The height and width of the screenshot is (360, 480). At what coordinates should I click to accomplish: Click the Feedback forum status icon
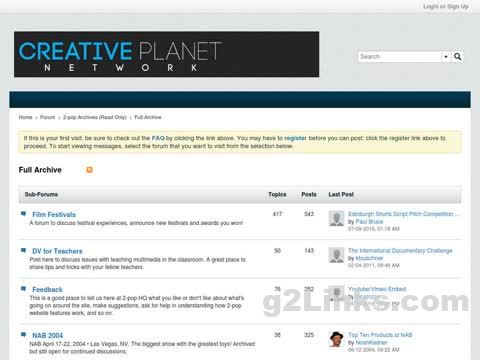pos(23,289)
